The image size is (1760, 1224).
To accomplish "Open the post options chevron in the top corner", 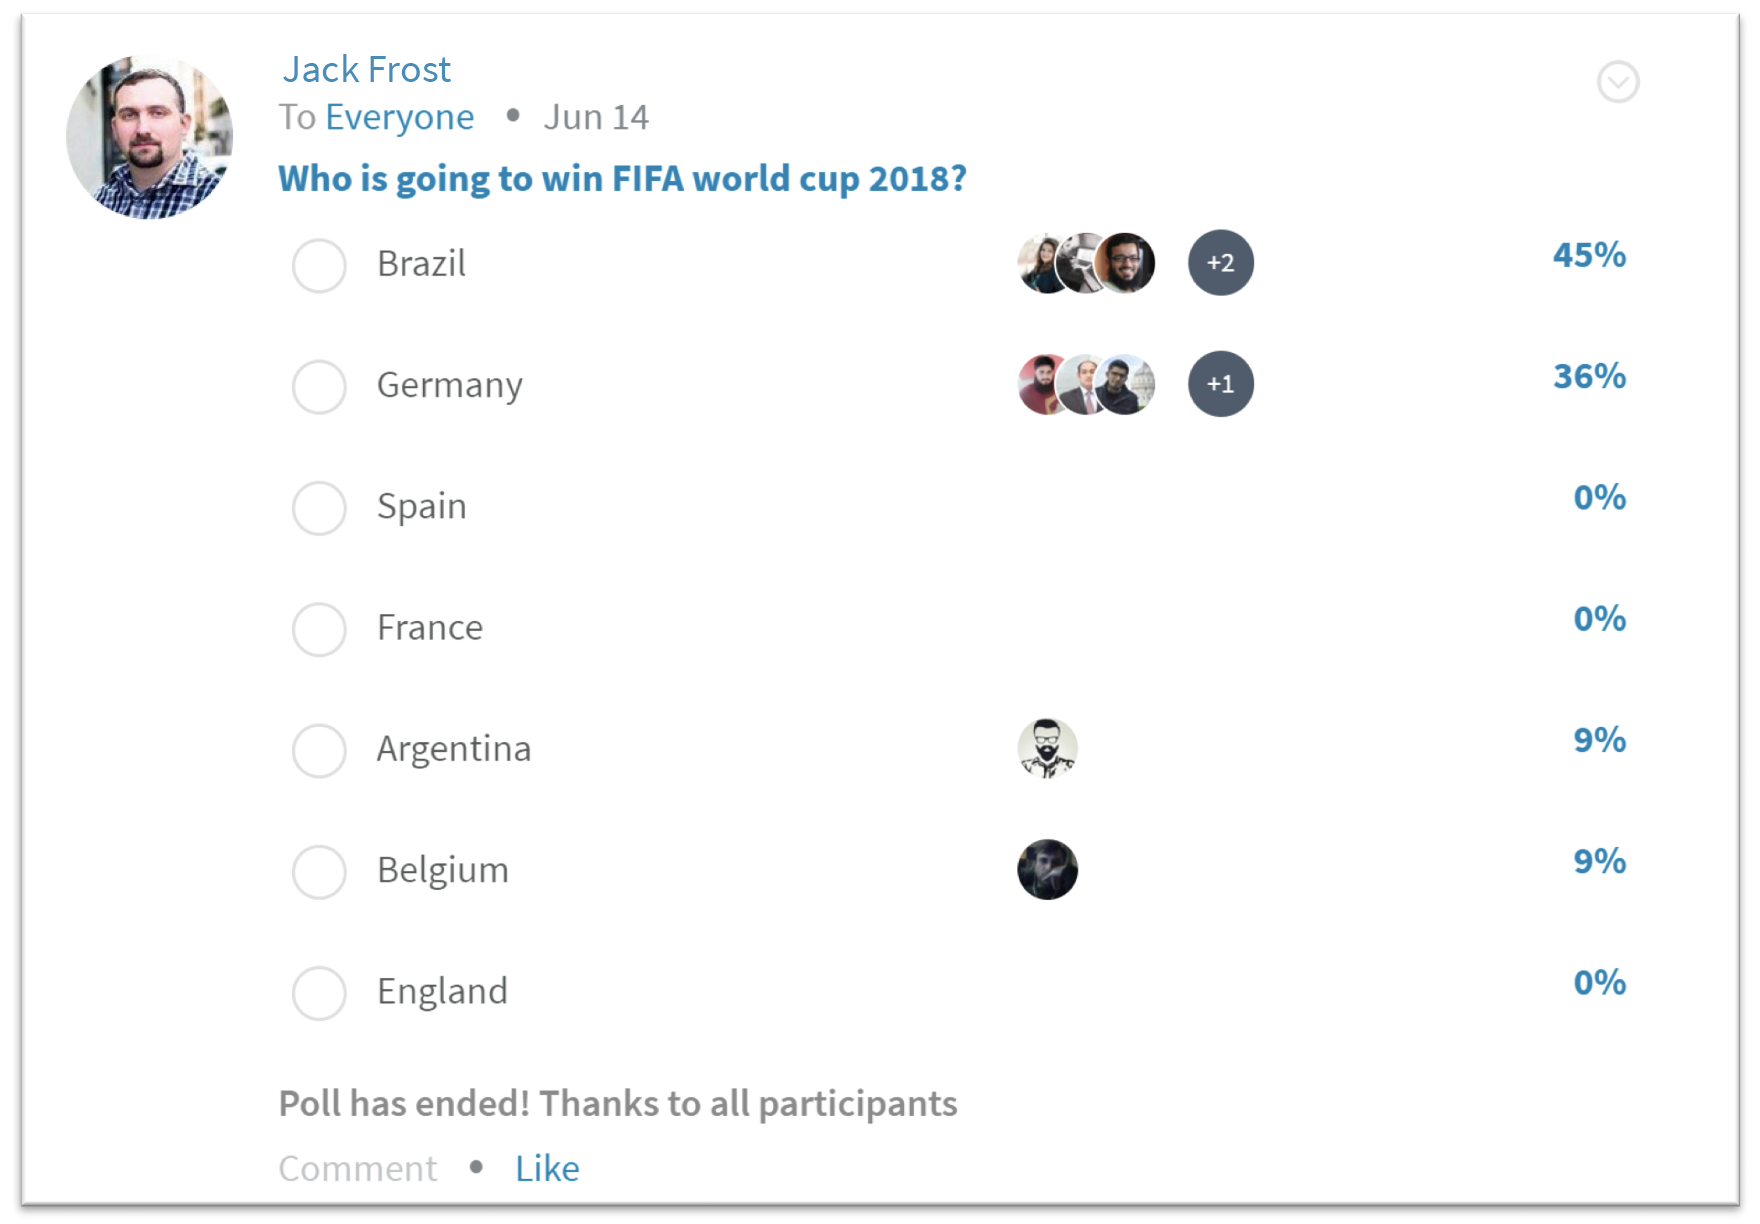I will 1617,82.
